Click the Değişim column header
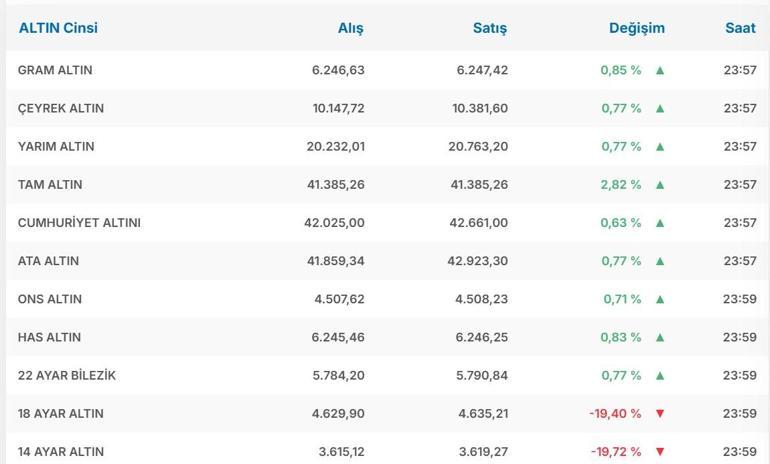Image resolution: width=770 pixels, height=464 pixels. click(636, 28)
